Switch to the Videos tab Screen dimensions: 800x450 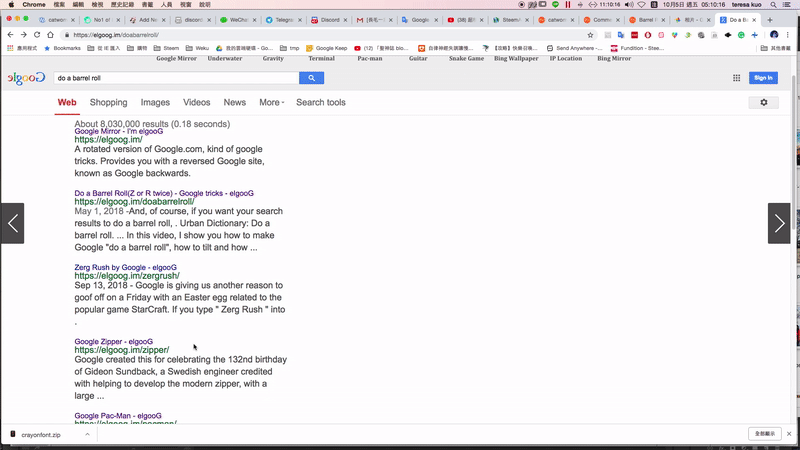pyautogui.click(x=196, y=103)
